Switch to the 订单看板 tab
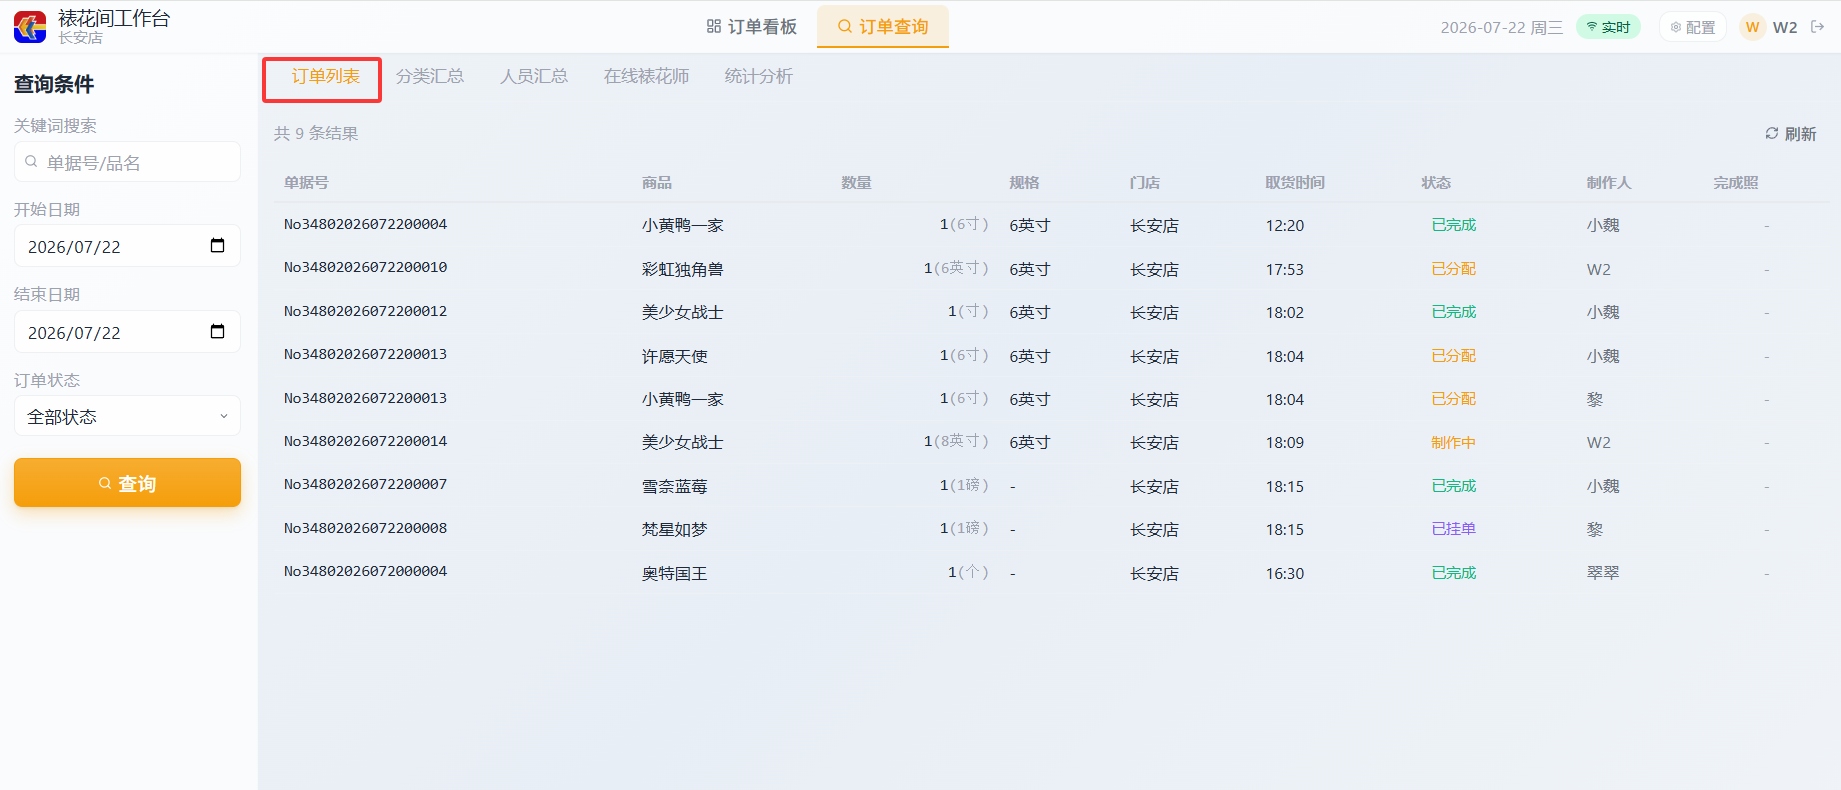 [752, 27]
